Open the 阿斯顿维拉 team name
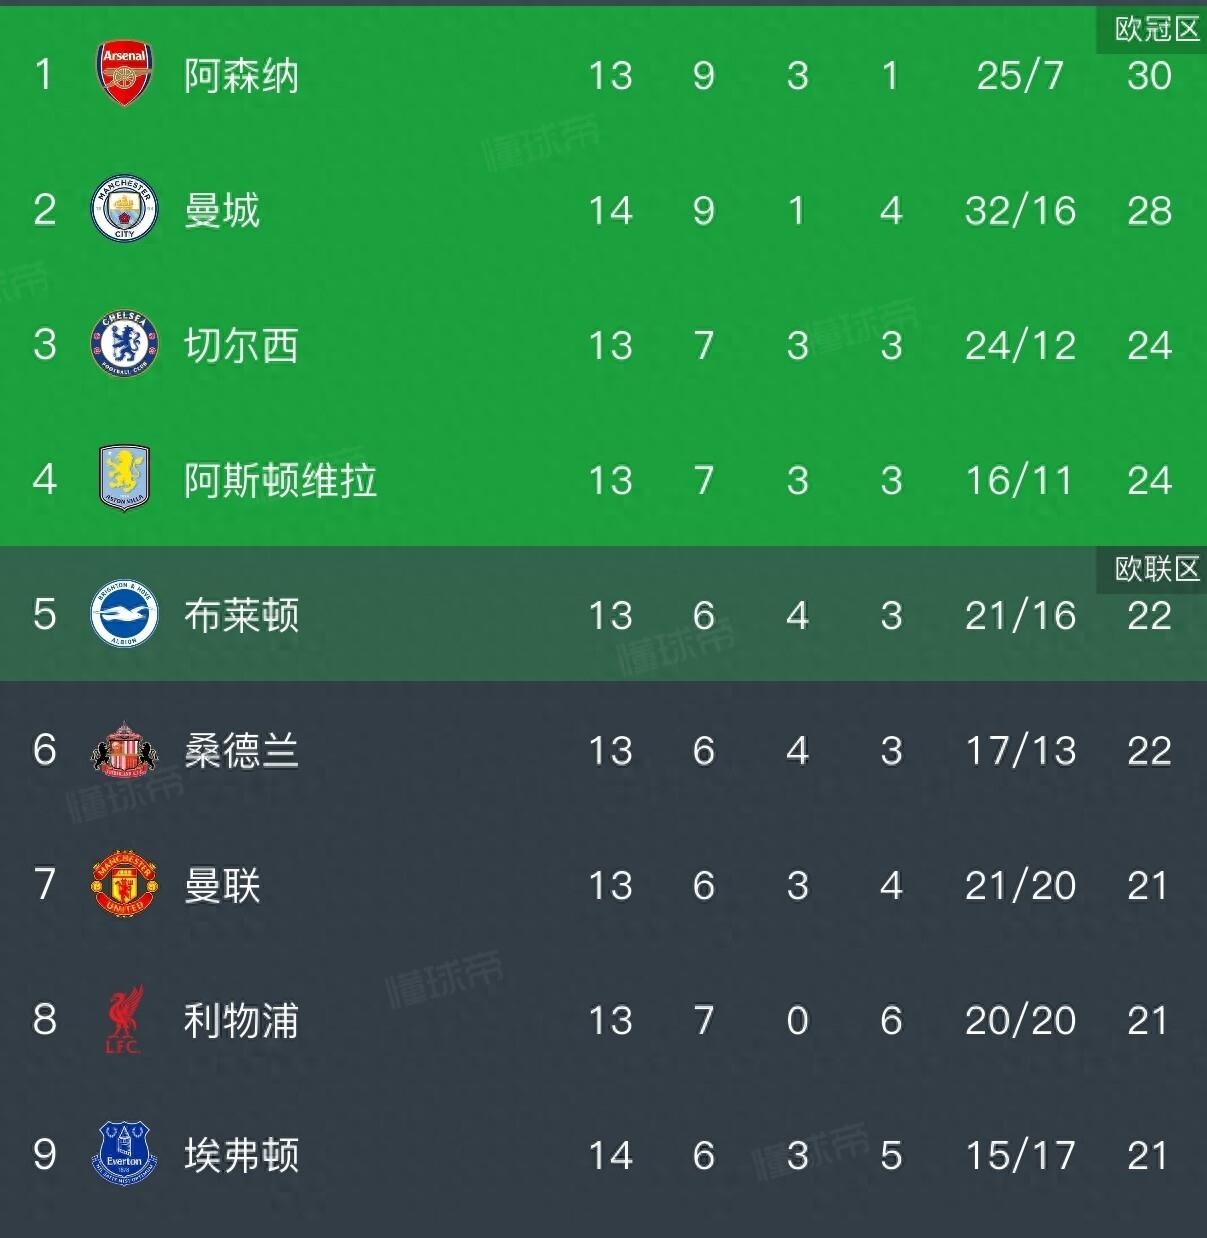The height and width of the screenshot is (1238, 1207). pyautogui.click(x=280, y=481)
